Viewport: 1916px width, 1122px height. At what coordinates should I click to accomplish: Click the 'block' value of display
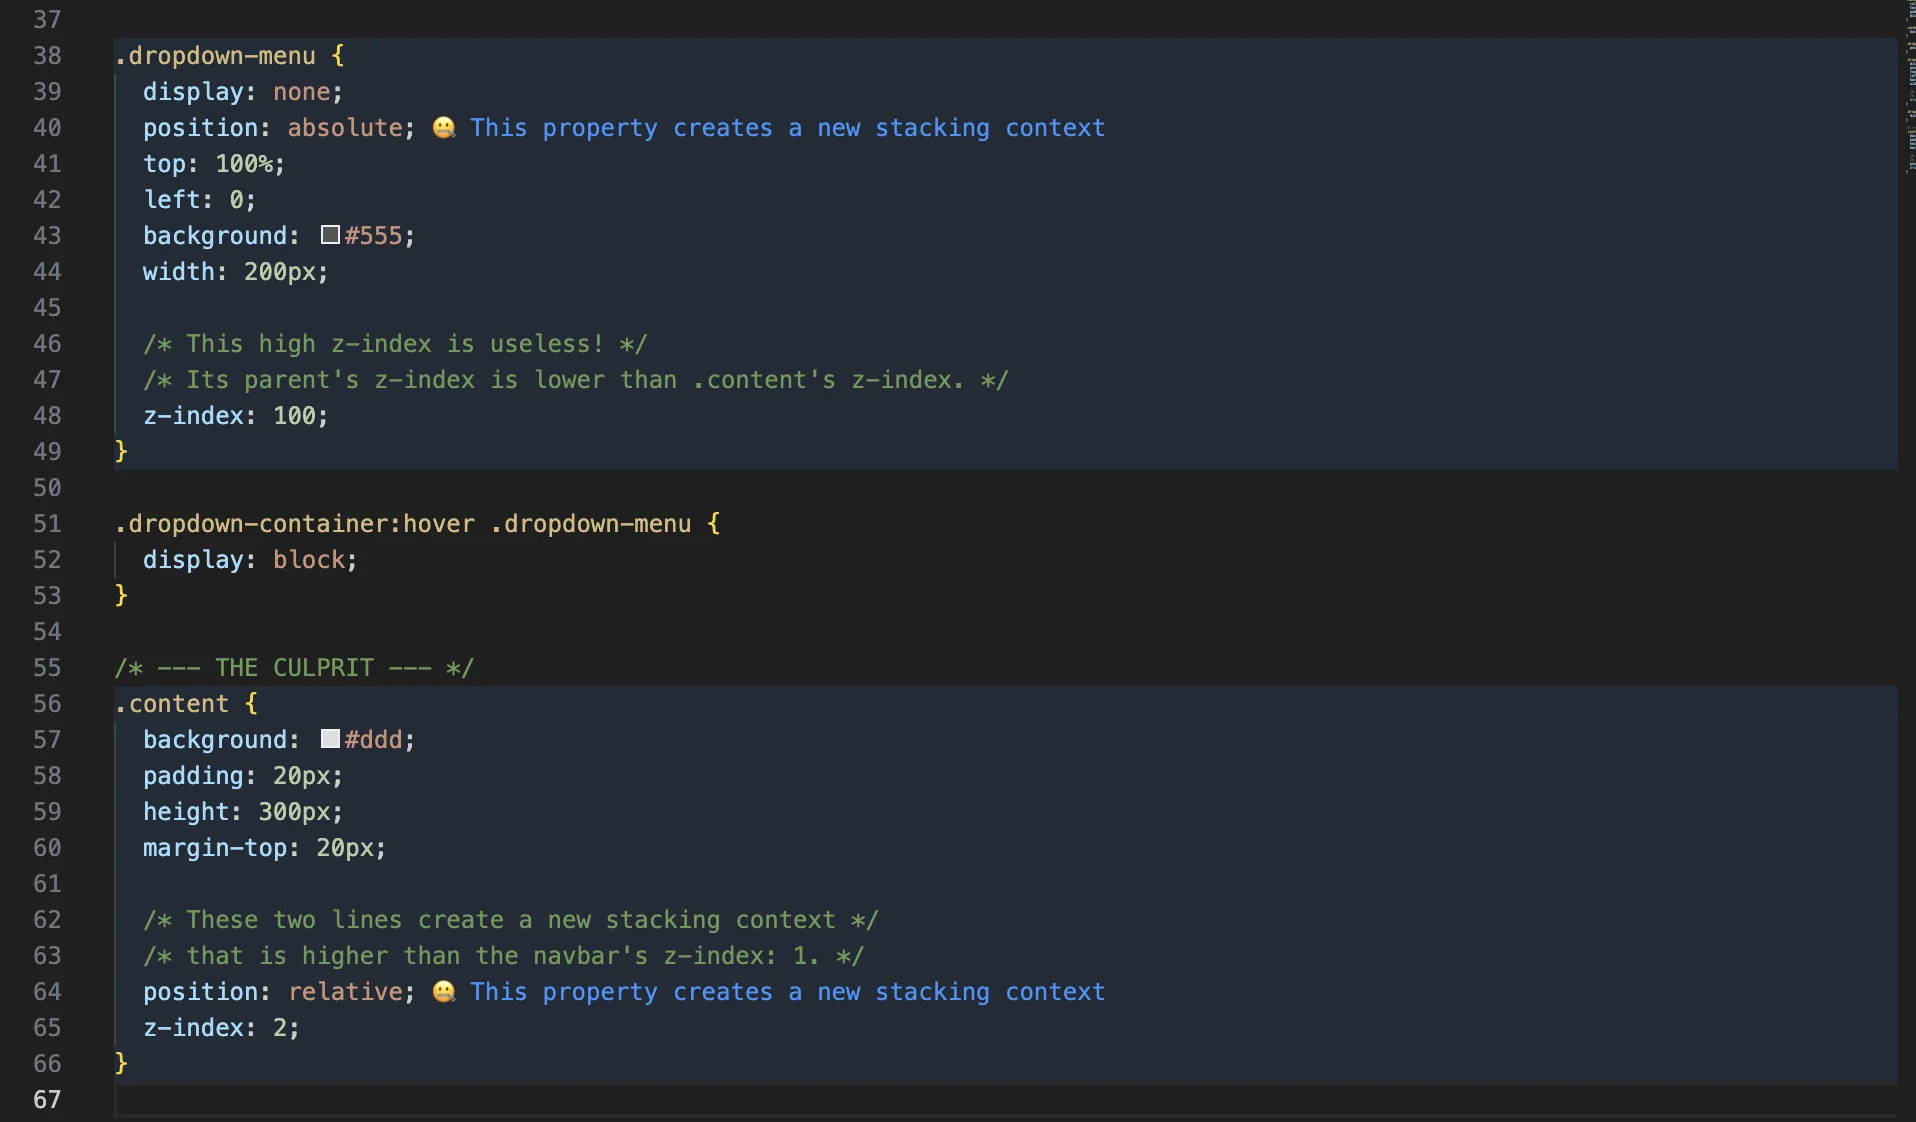tap(308, 560)
